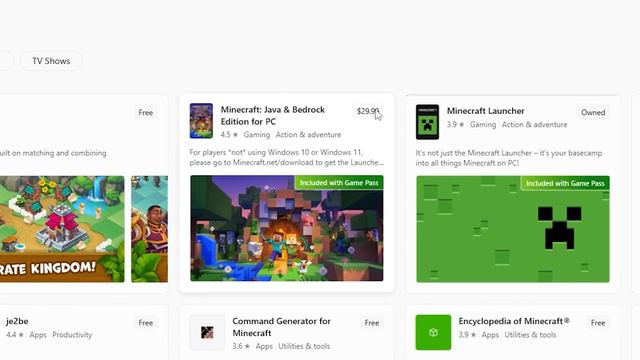Click 'uilt on matching and combining' description

[x=53, y=153]
